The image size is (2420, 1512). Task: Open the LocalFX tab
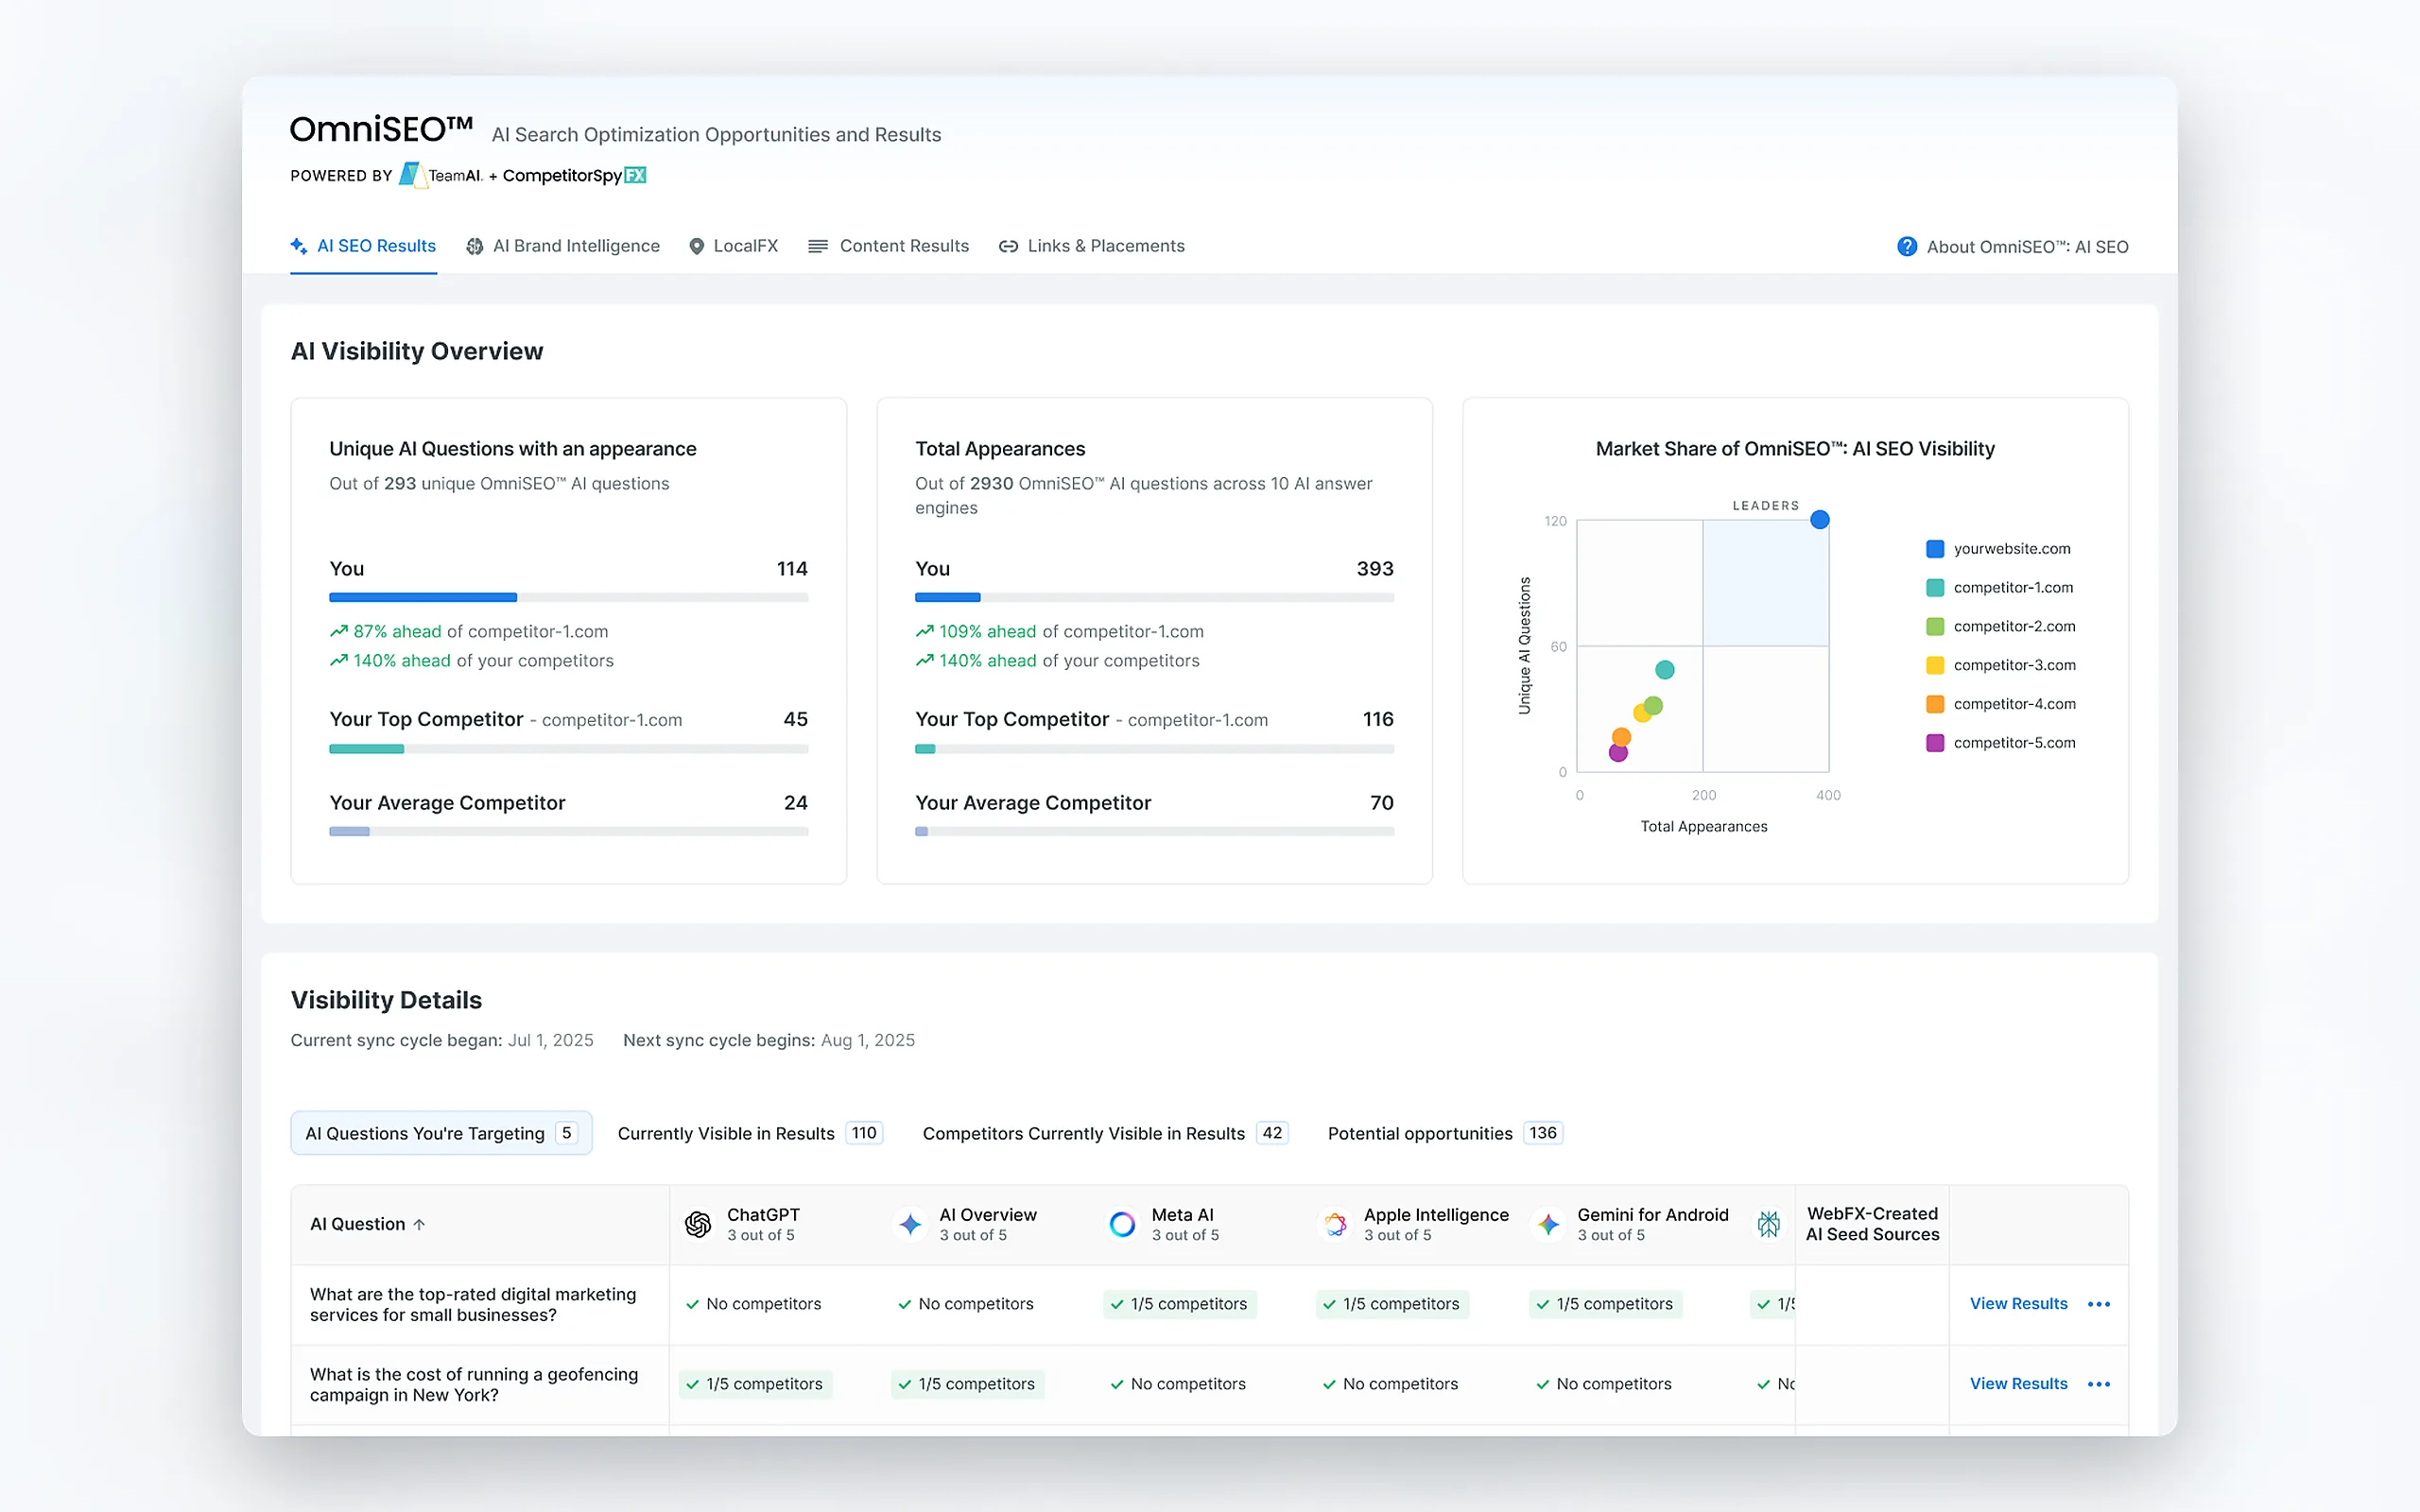pyautogui.click(x=733, y=246)
